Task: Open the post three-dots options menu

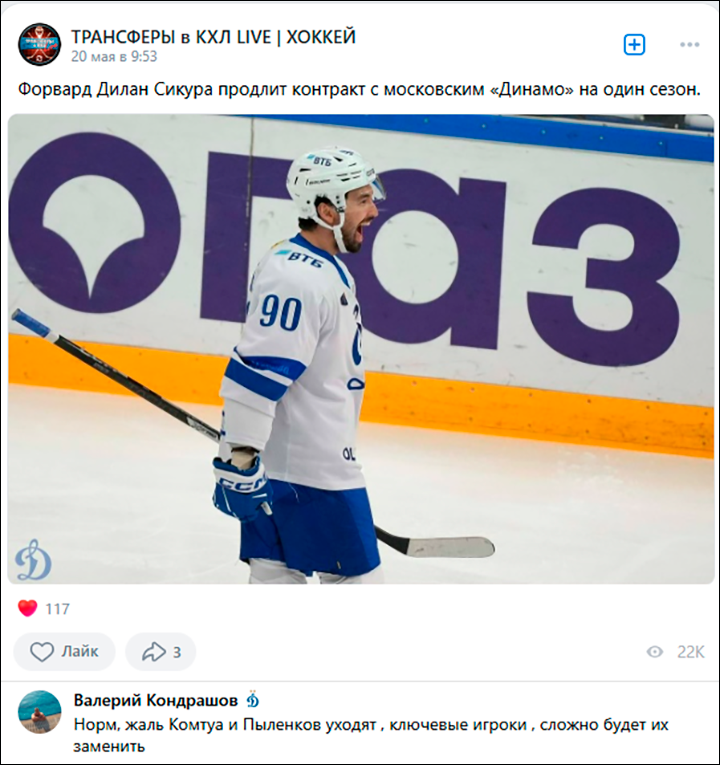Action: pos(689,45)
